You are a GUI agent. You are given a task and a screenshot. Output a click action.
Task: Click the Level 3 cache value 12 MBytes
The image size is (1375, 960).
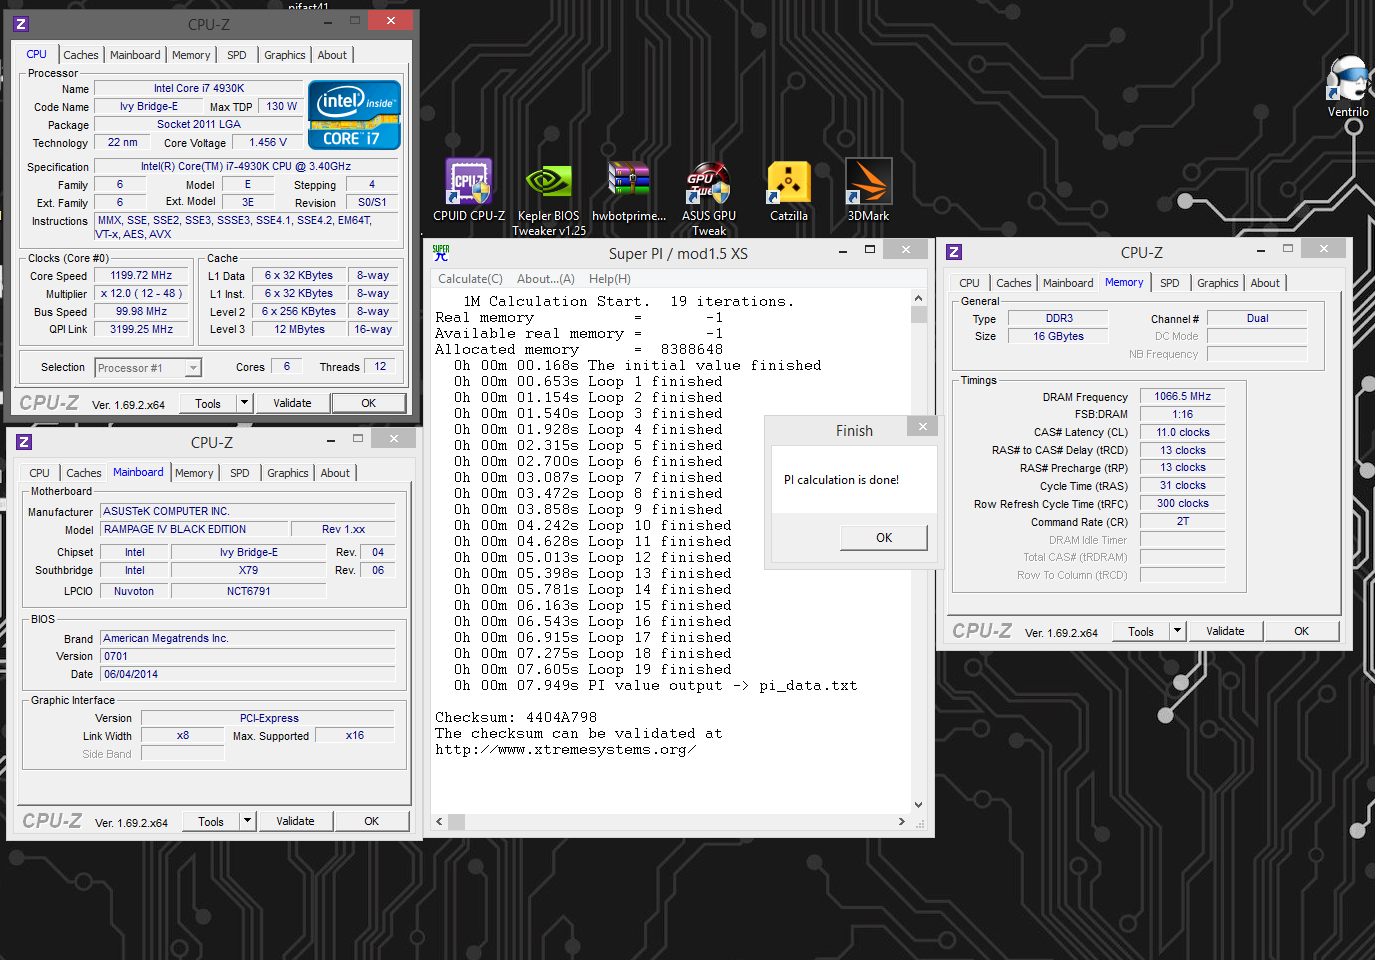299,329
